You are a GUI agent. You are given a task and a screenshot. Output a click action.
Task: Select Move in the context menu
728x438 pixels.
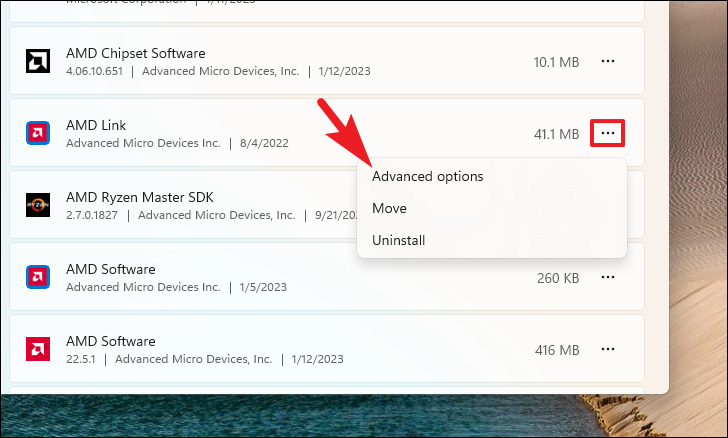point(390,208)
